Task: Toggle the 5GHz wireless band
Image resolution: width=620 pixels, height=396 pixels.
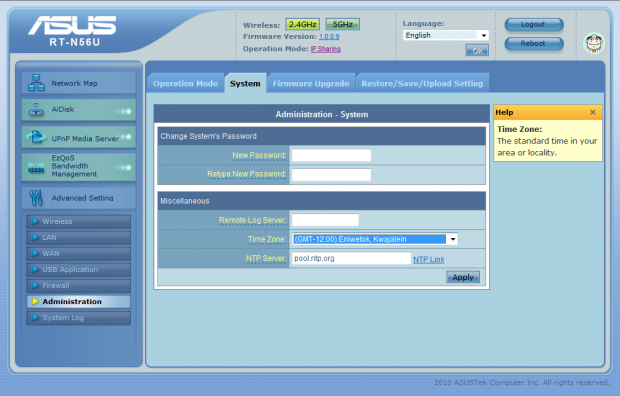Action: [x=342, y=25]
